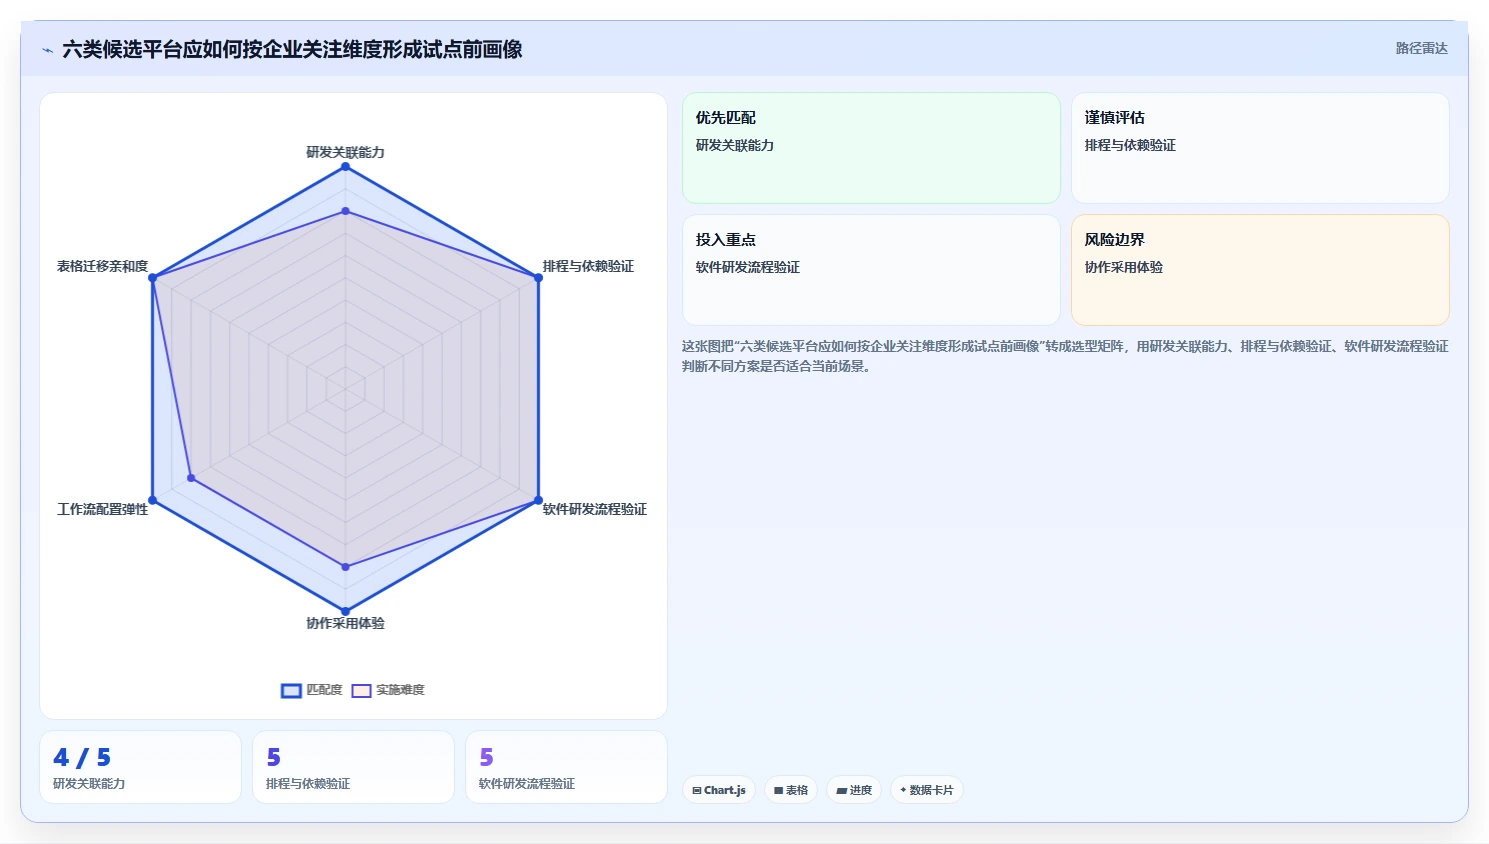Image resolution: width=1489 pixels, height=844 pixels.
Task: Open the 风险边界 card
Action: [x=1260, y=270]
